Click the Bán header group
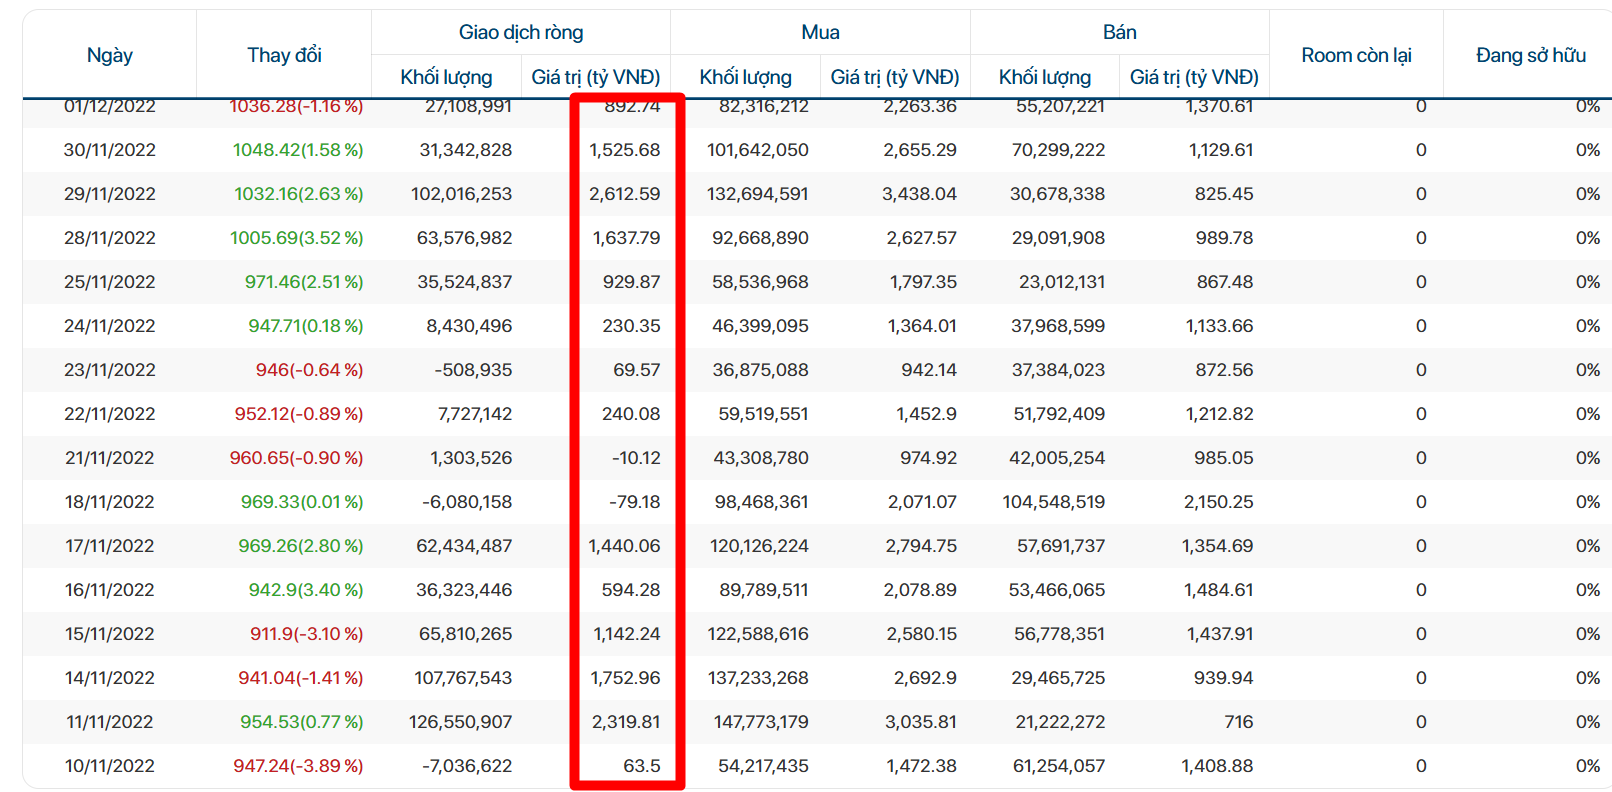Screen dimensions: 1612x792 pyautogui.click(x=1119, y=32)
